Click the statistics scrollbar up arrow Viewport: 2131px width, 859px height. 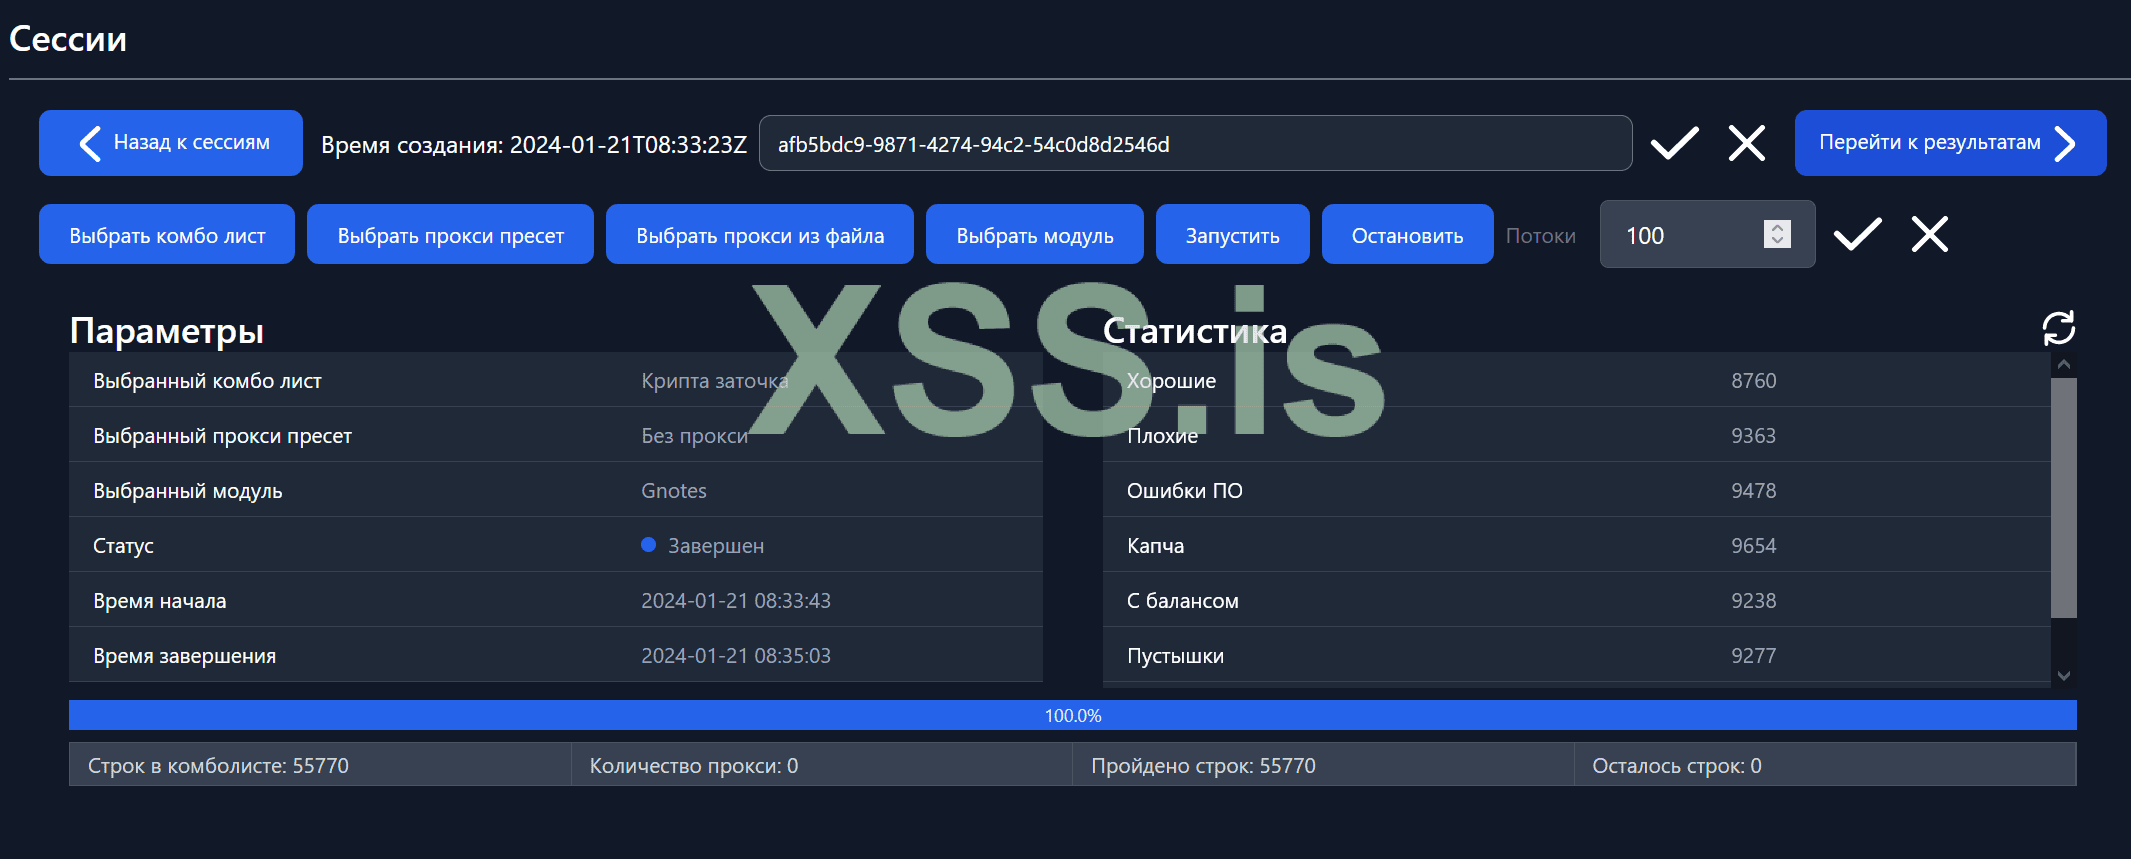[x=2064, y=365]
